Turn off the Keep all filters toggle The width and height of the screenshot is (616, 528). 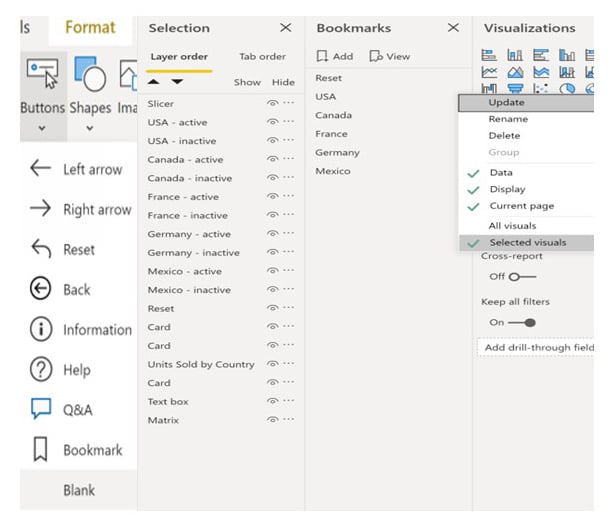coord(522,323)
